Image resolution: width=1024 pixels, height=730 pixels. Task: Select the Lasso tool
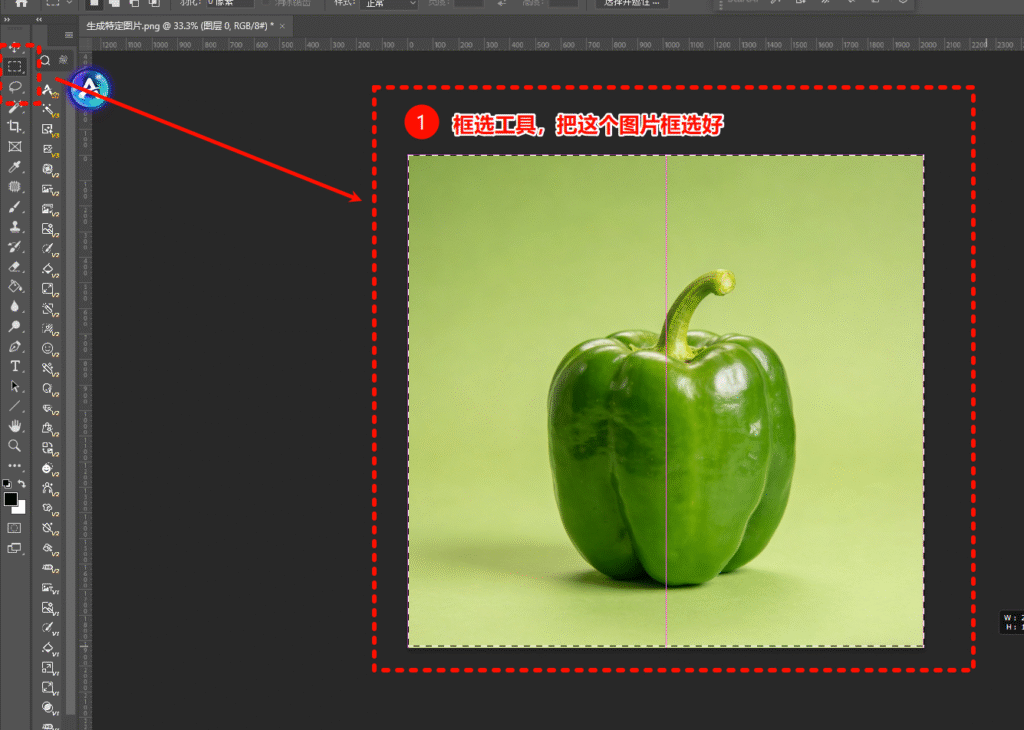pos(15,87)
